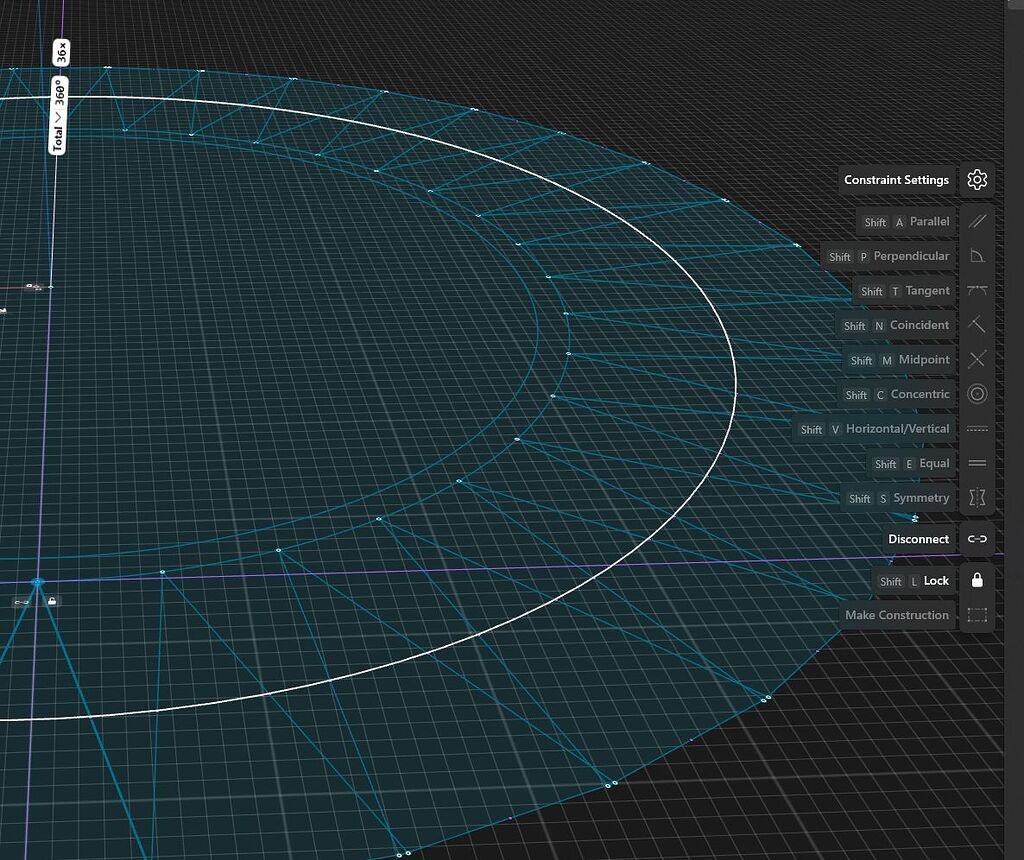Apply the Concentric constraint icon
Screen dimensions: 1024x860
point(977,394)
